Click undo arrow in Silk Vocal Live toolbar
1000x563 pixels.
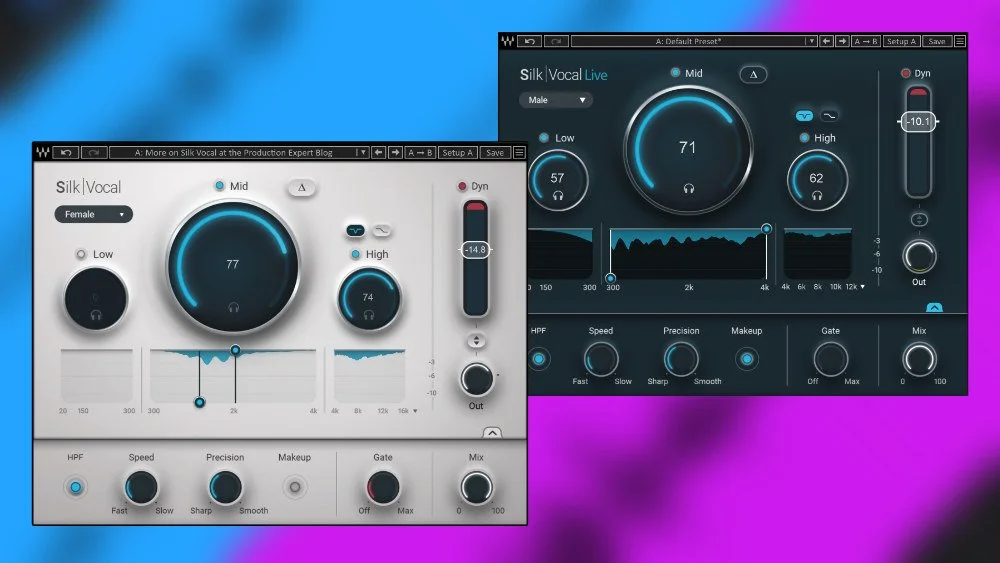click(x=530, y=41)
